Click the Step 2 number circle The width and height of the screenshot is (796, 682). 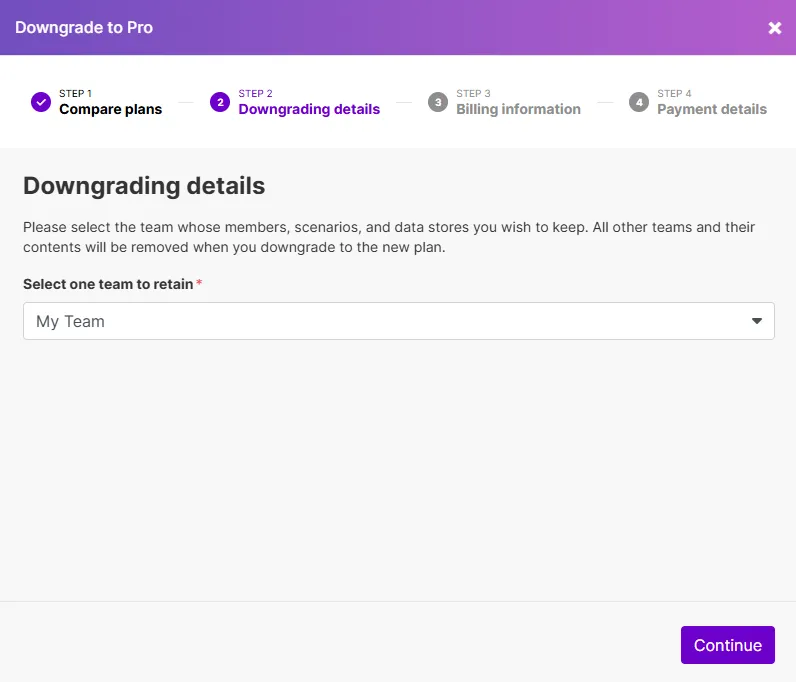point(220,102)
